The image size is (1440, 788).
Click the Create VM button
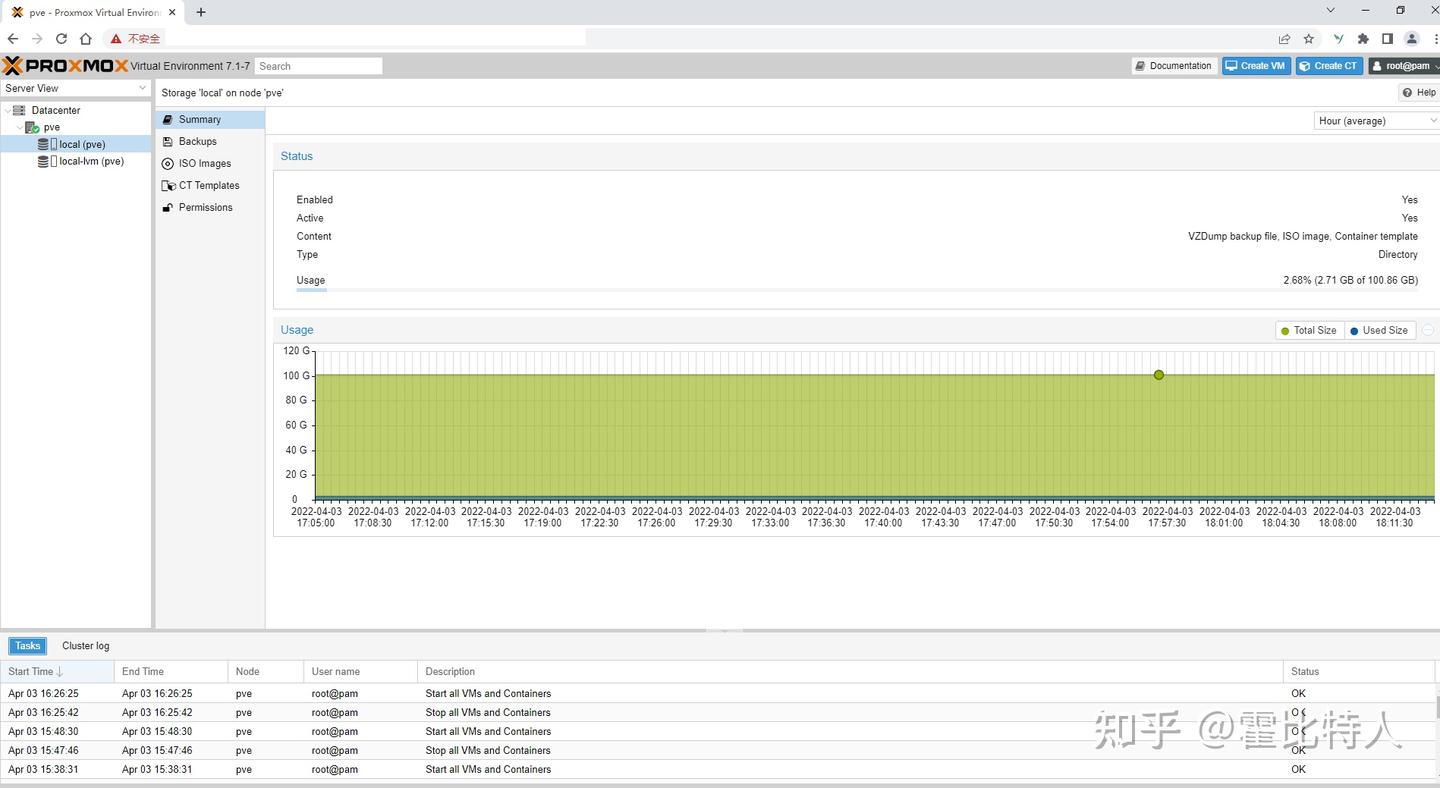coord(1255,66)
